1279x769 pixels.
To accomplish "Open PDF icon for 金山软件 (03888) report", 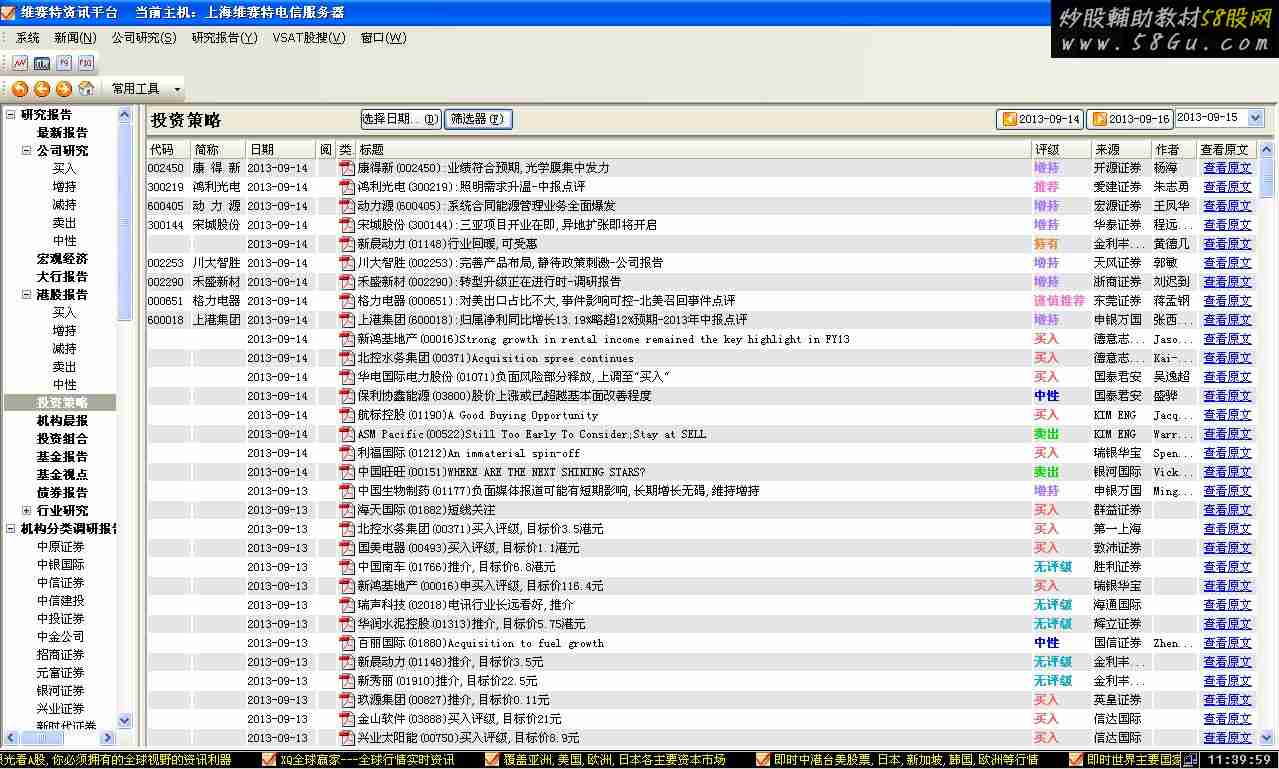I will click(x=348, y=719).
